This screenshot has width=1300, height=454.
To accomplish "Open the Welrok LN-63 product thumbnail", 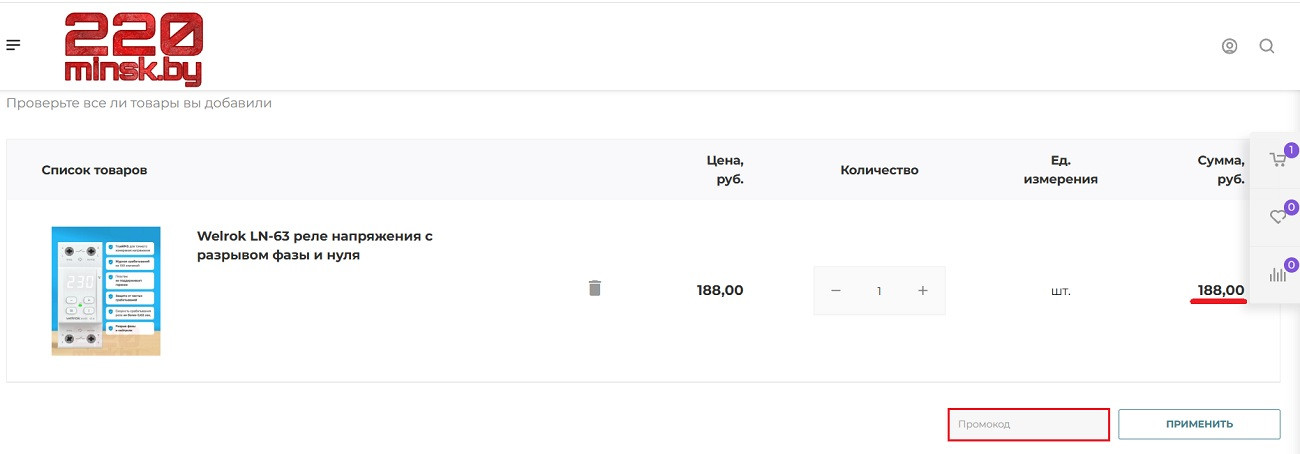I will click(x=106, y=290).
